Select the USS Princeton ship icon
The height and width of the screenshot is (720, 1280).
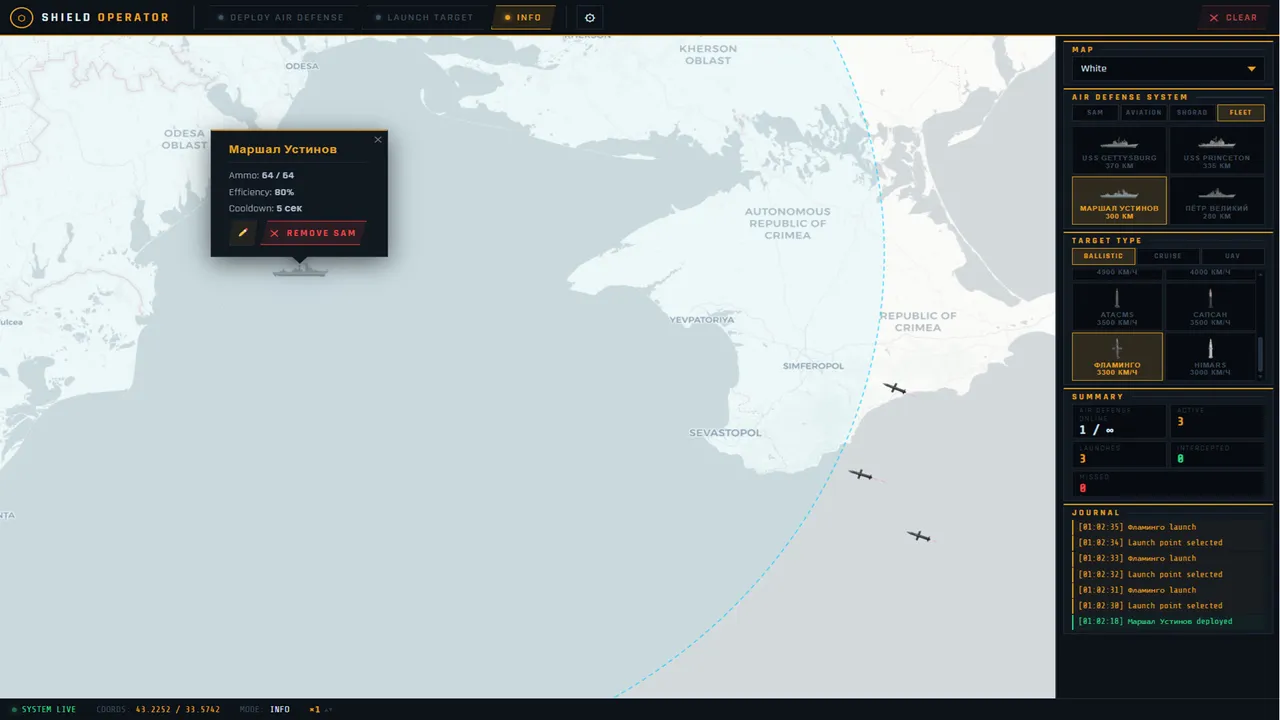coord(1216,144)
